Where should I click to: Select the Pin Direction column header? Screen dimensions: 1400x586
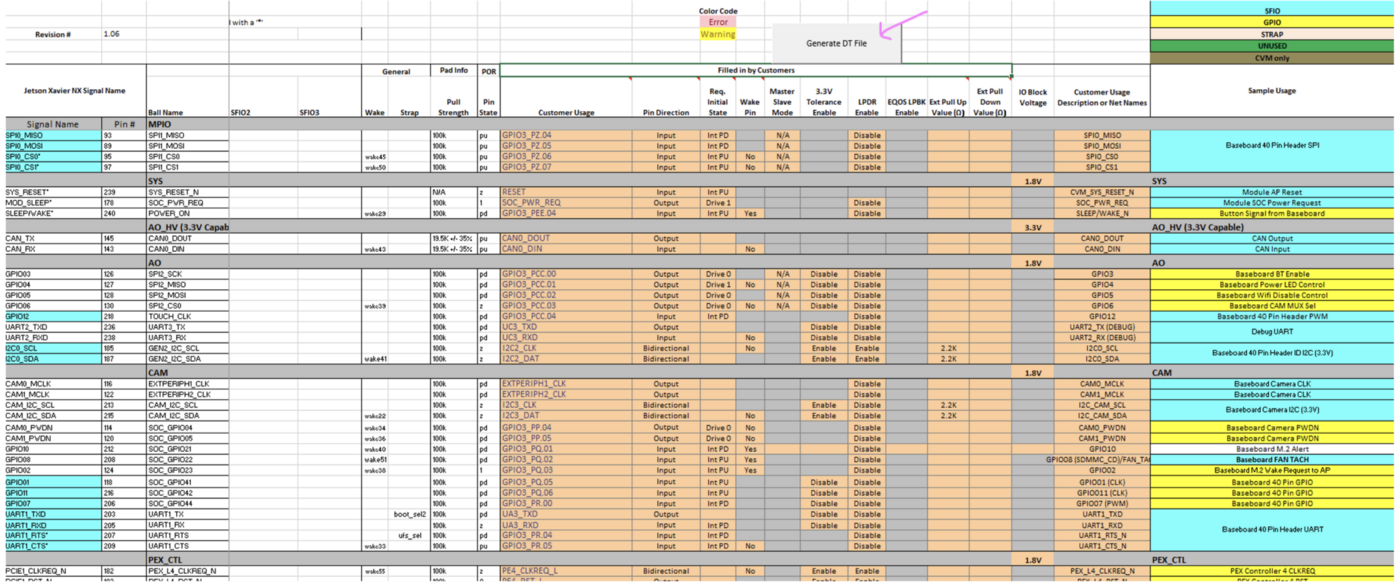coord(666,113)
